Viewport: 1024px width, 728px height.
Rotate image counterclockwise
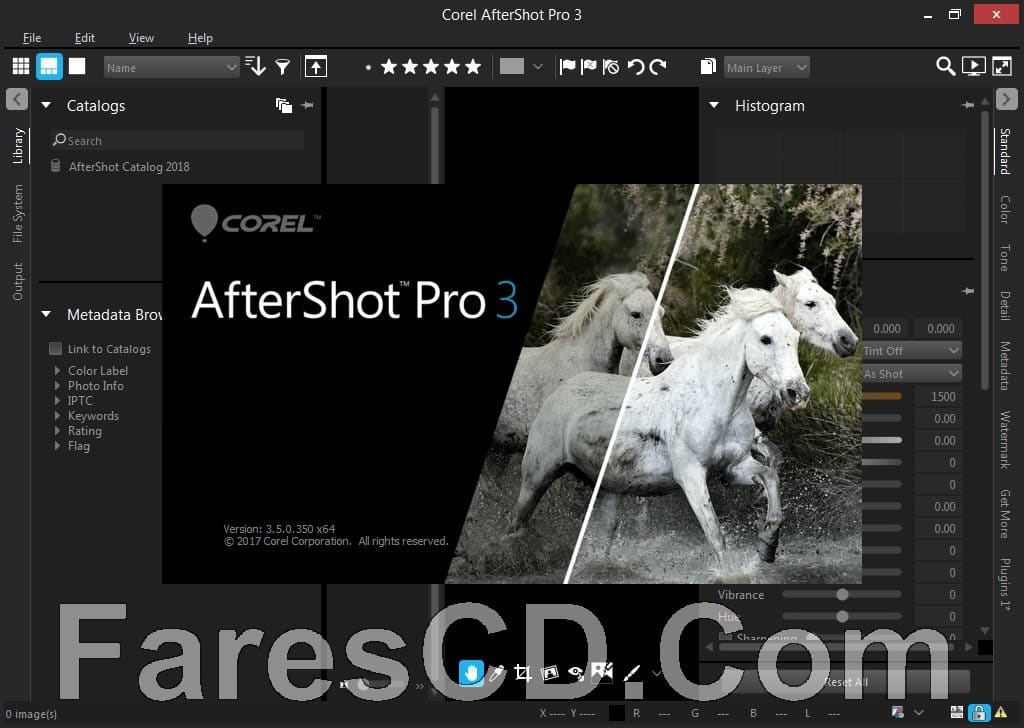tap(635, 67)
